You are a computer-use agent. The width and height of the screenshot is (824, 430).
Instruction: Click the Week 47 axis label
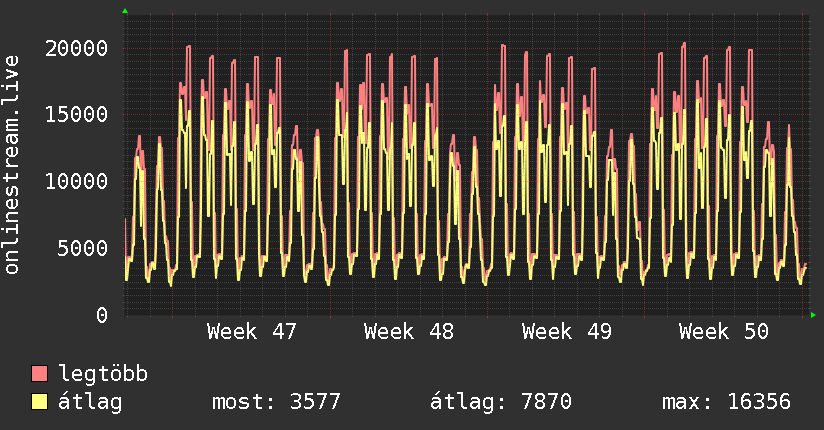[252, 332]
